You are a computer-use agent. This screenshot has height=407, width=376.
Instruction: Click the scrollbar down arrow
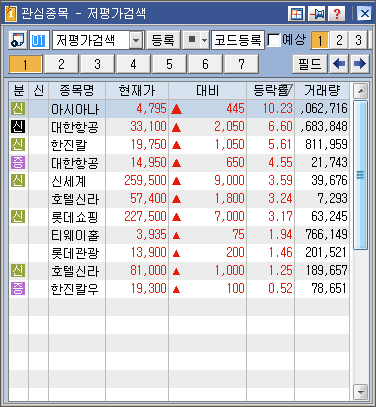[360, 392]
